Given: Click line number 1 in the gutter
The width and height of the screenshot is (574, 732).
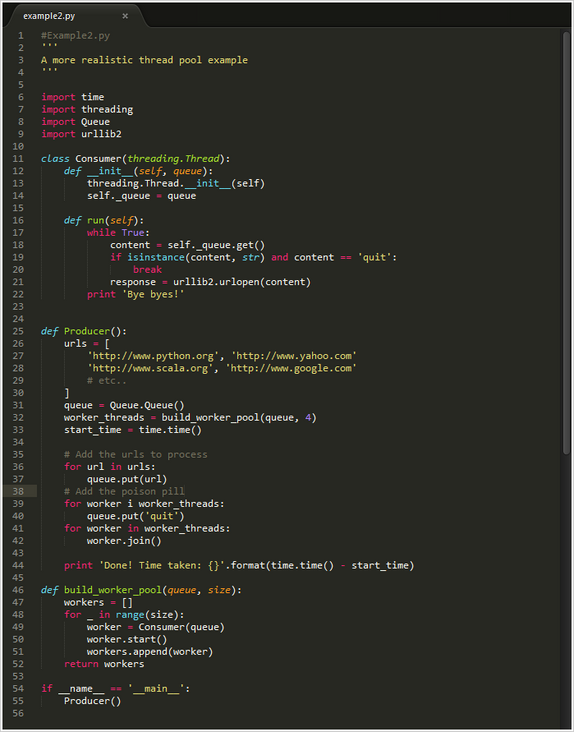Looking at the screenshot, I should (21, 35).
